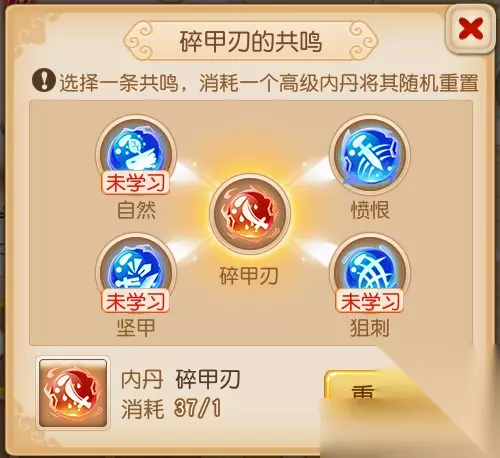The width and height of the screenshot is (500, 458).
Task: Click the 碎甲刃的共鸣 title banner
Action: tap(251, 41)
